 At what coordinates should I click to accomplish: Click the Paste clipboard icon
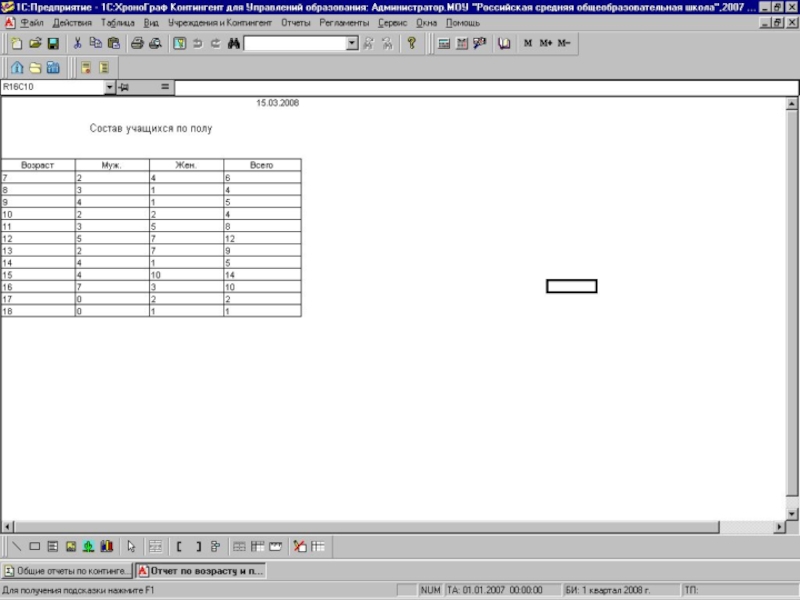tap(114, 44)
